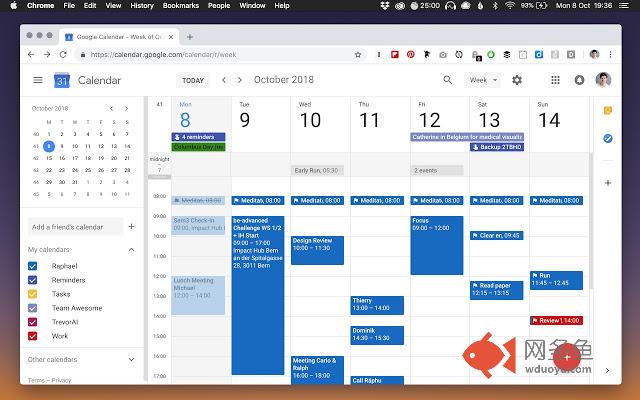Open the Focus 09:00 – 12:00 event
This screenshot has height=400, width=640.
coord(437,245)
